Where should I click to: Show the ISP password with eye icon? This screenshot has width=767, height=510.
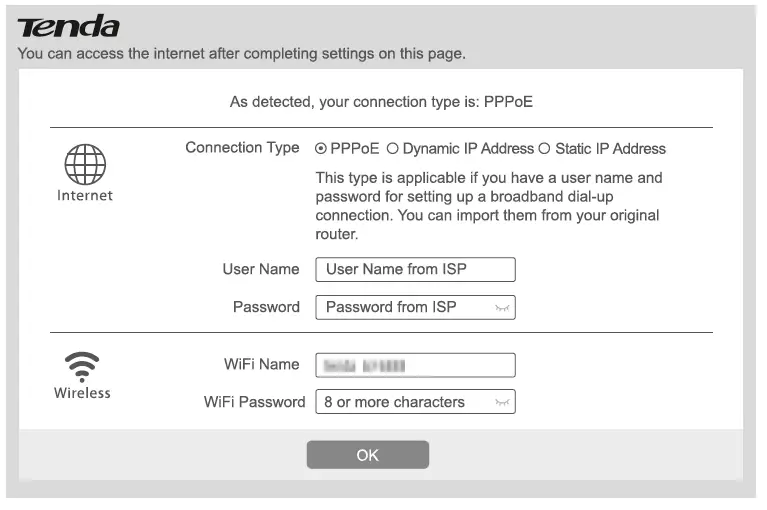pos(503,308)
